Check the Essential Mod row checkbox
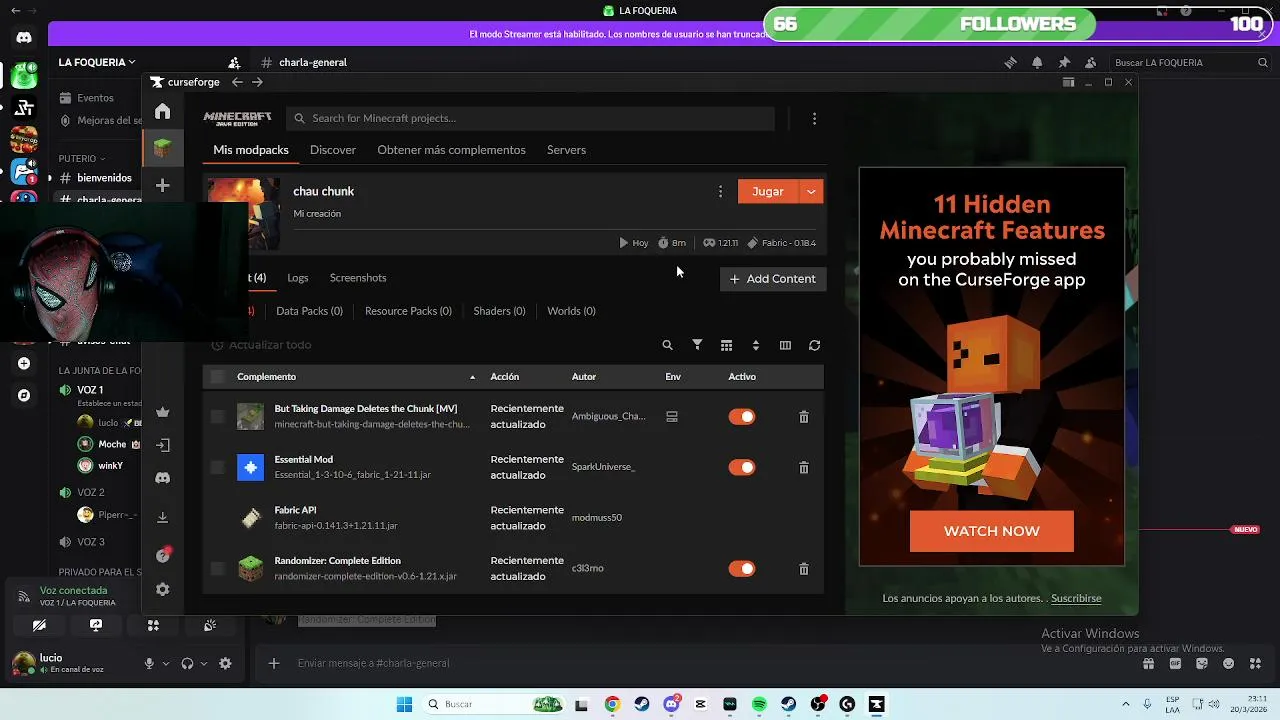This screenshot has width=1280, height=720. coord(217,467)
